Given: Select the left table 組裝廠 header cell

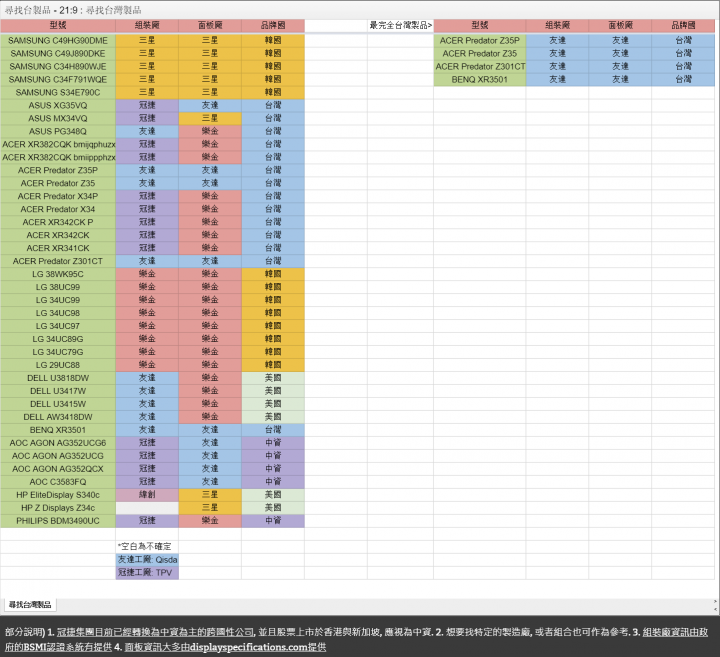Looking at the screenshot, I should [147, 25].
